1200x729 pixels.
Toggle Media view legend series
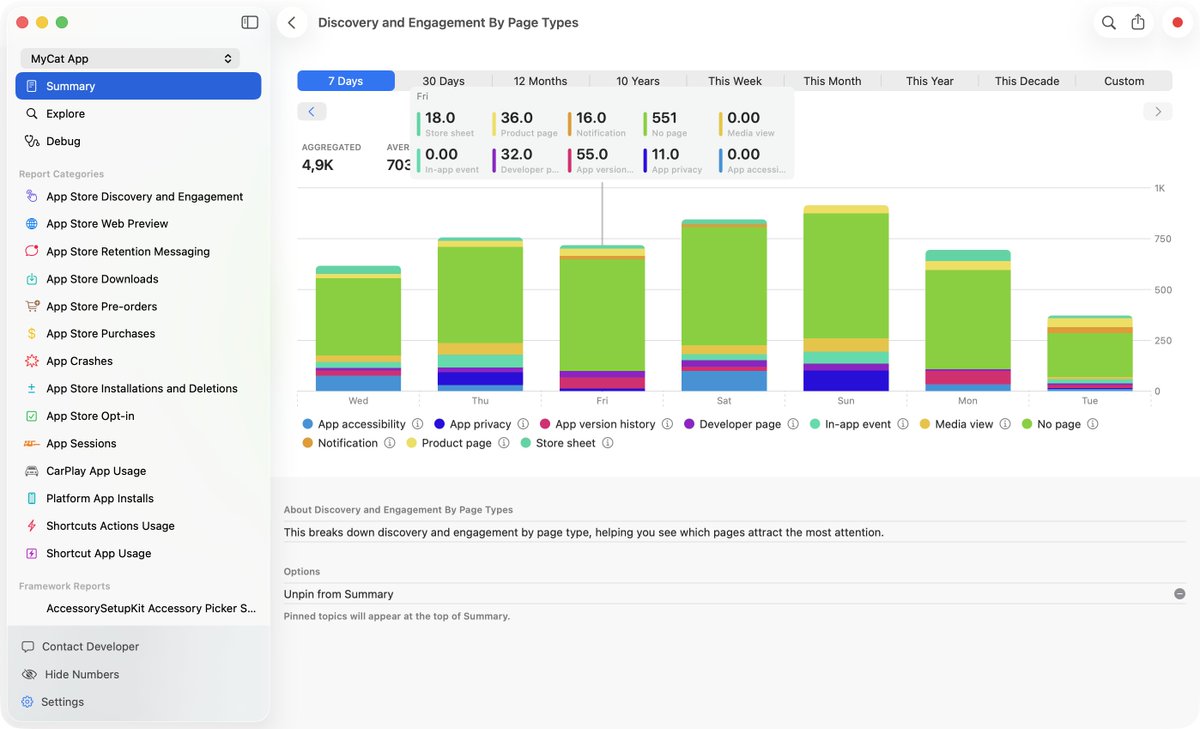pos(957,424)
